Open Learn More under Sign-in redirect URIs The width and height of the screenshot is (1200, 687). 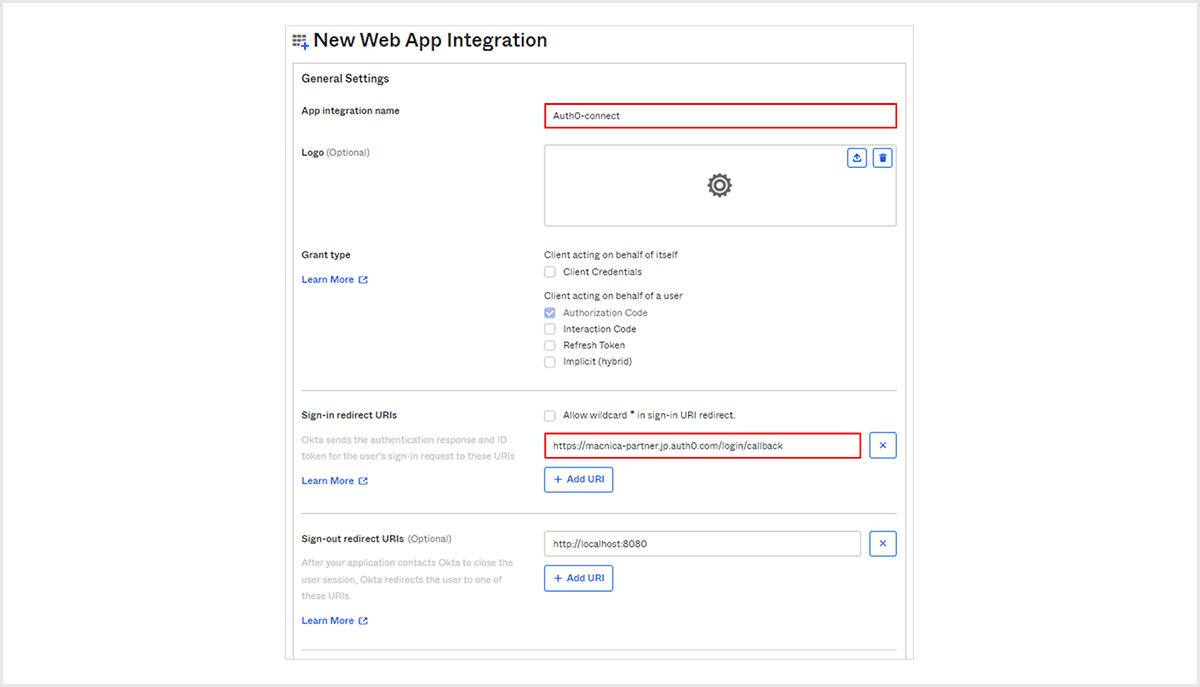(334, 481)
